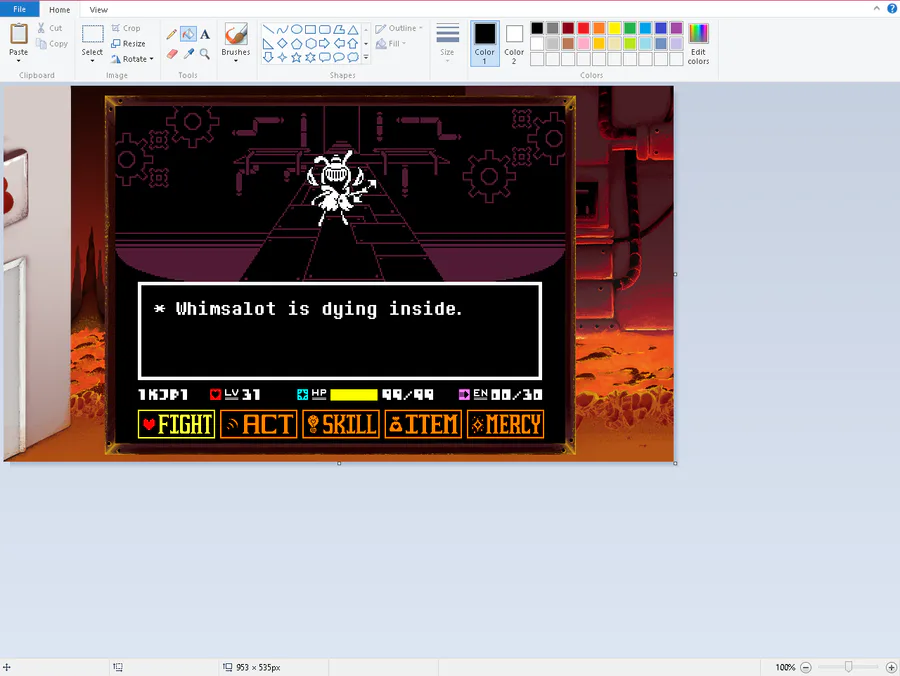Choose the Rounded rectangle shape
The image size is (900, 676).
tap(325, 29)
